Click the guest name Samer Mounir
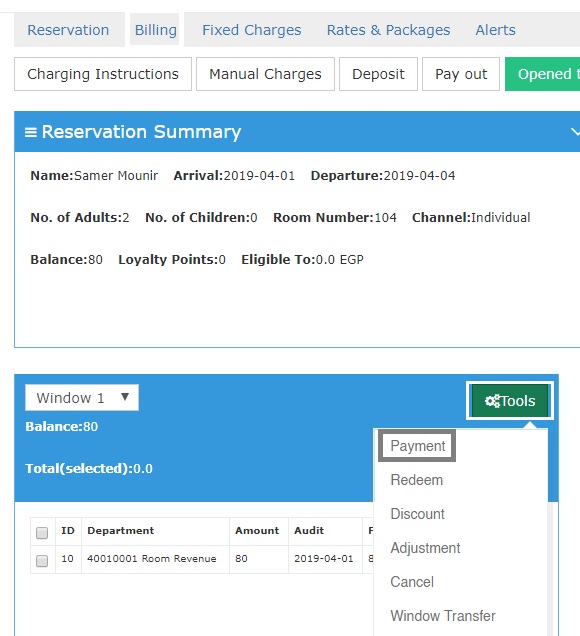 (116, 176)
